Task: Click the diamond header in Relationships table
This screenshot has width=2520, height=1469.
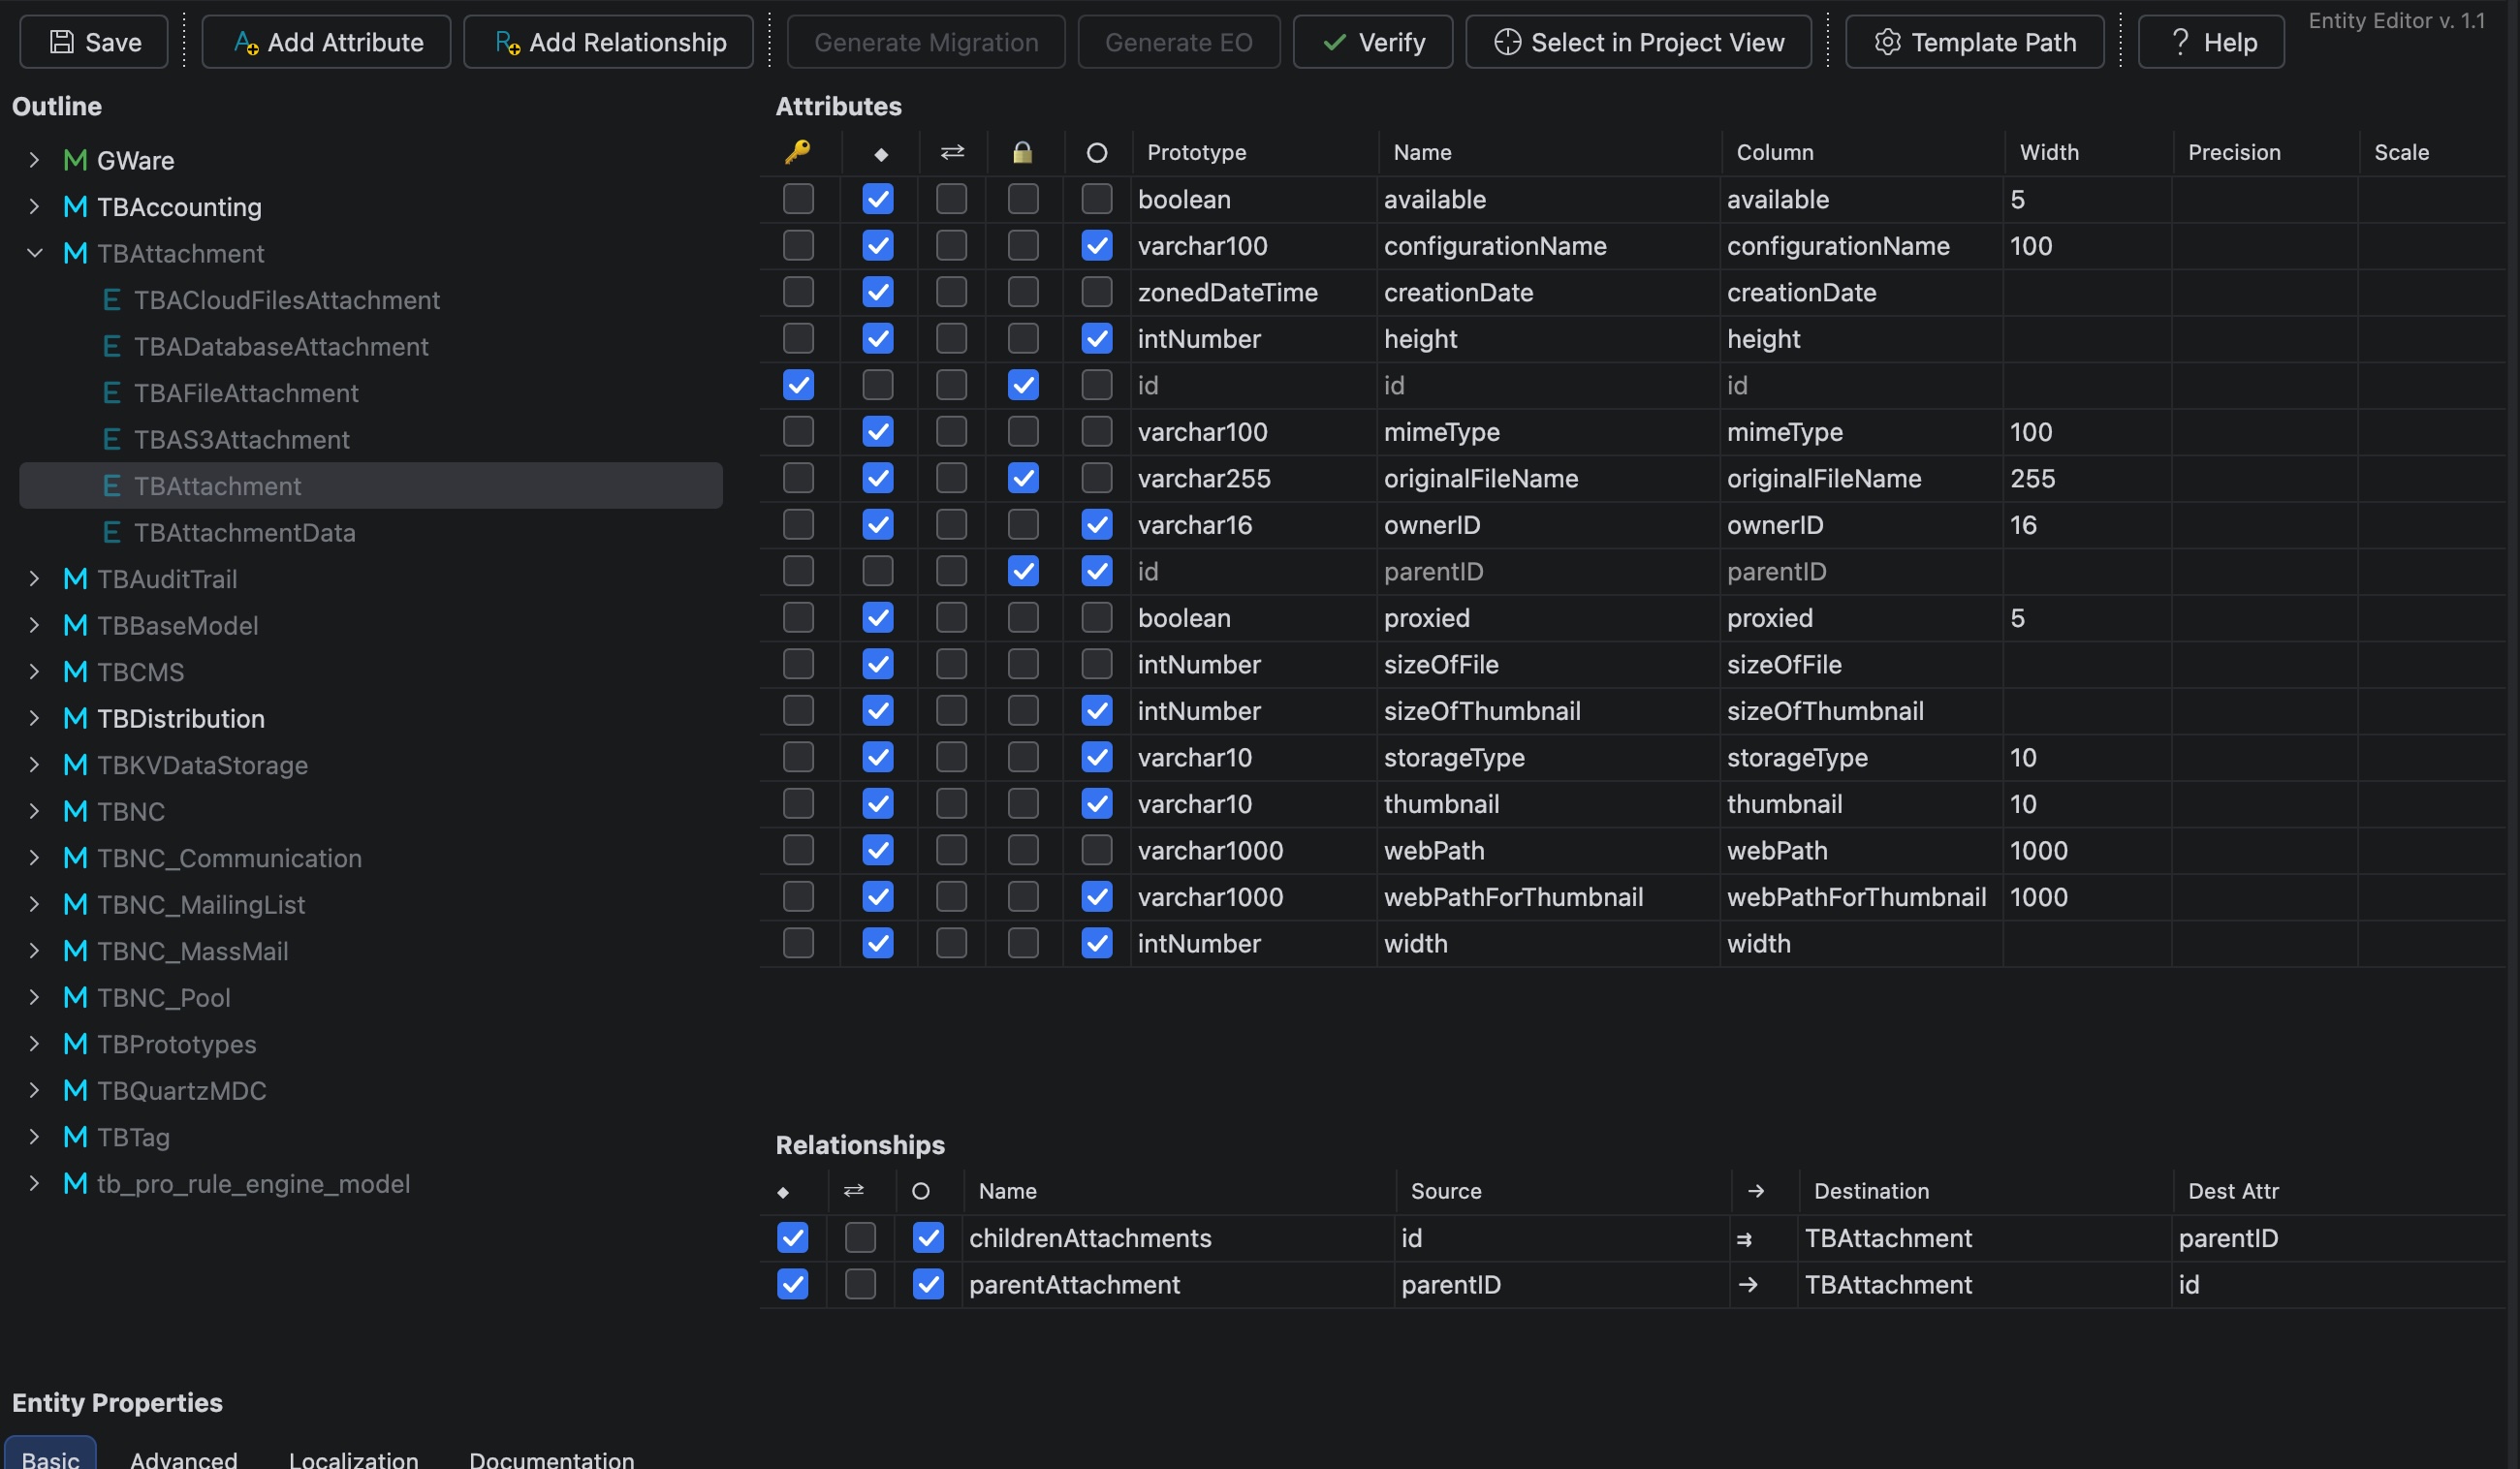Action: coord(783,1192)
